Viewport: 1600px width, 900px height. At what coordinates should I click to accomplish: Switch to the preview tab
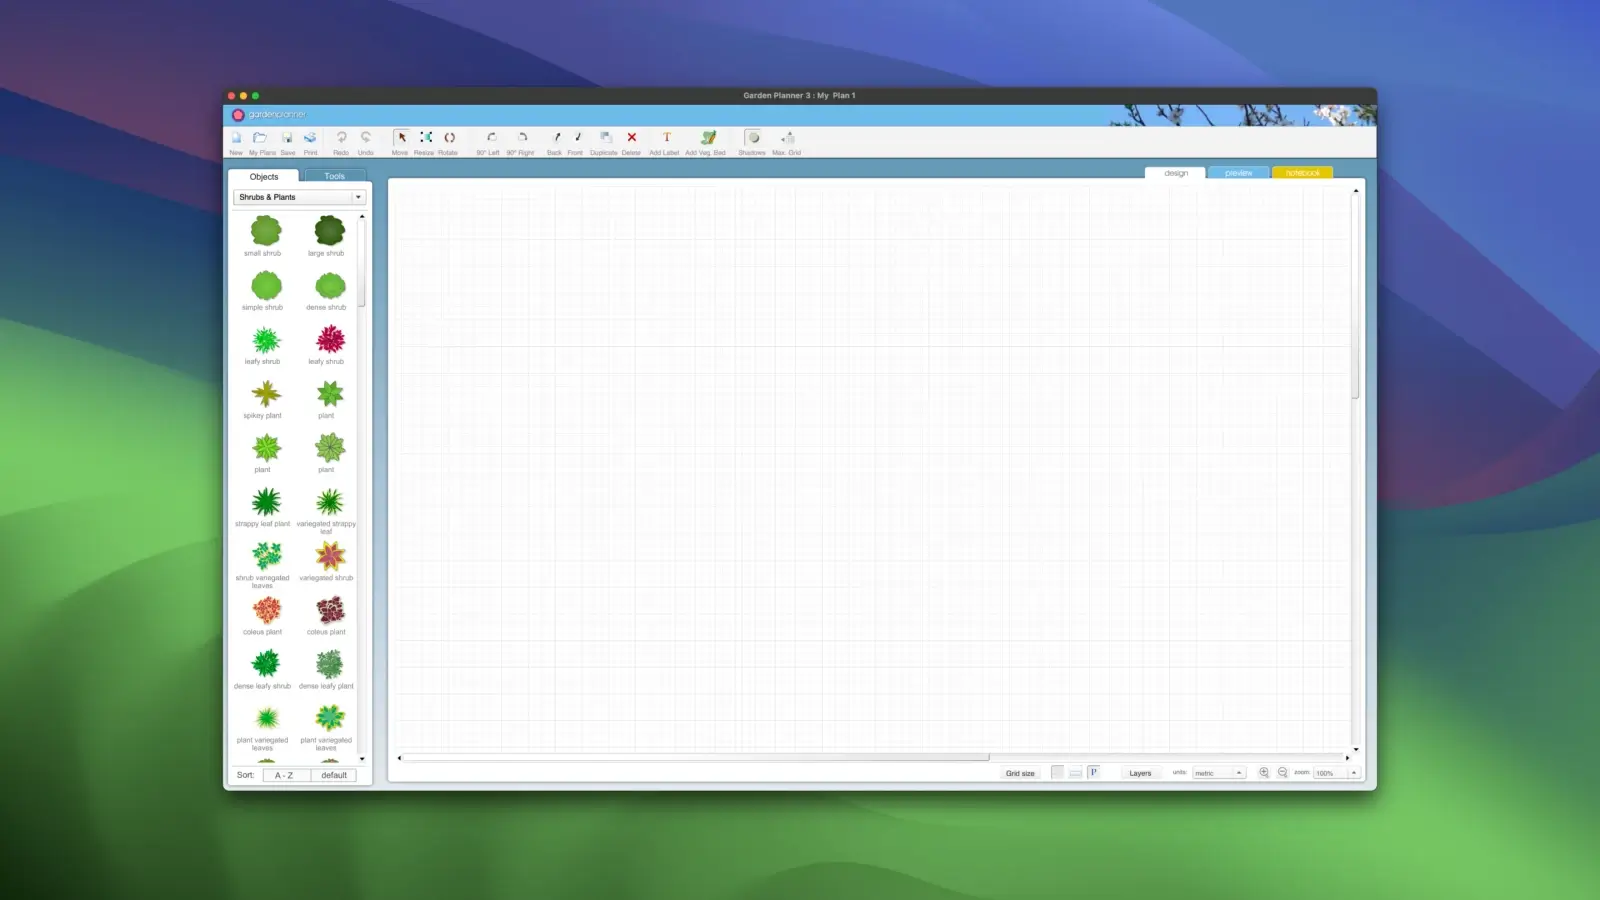[1238, 173]
